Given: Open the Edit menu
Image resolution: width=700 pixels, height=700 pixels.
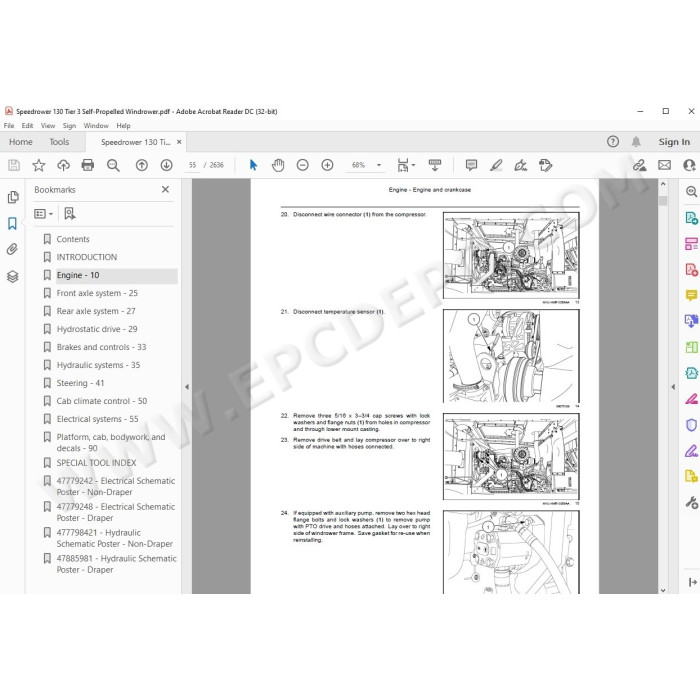Looking at the screenshot, I should pyautogui.click(x=27, y=126).
